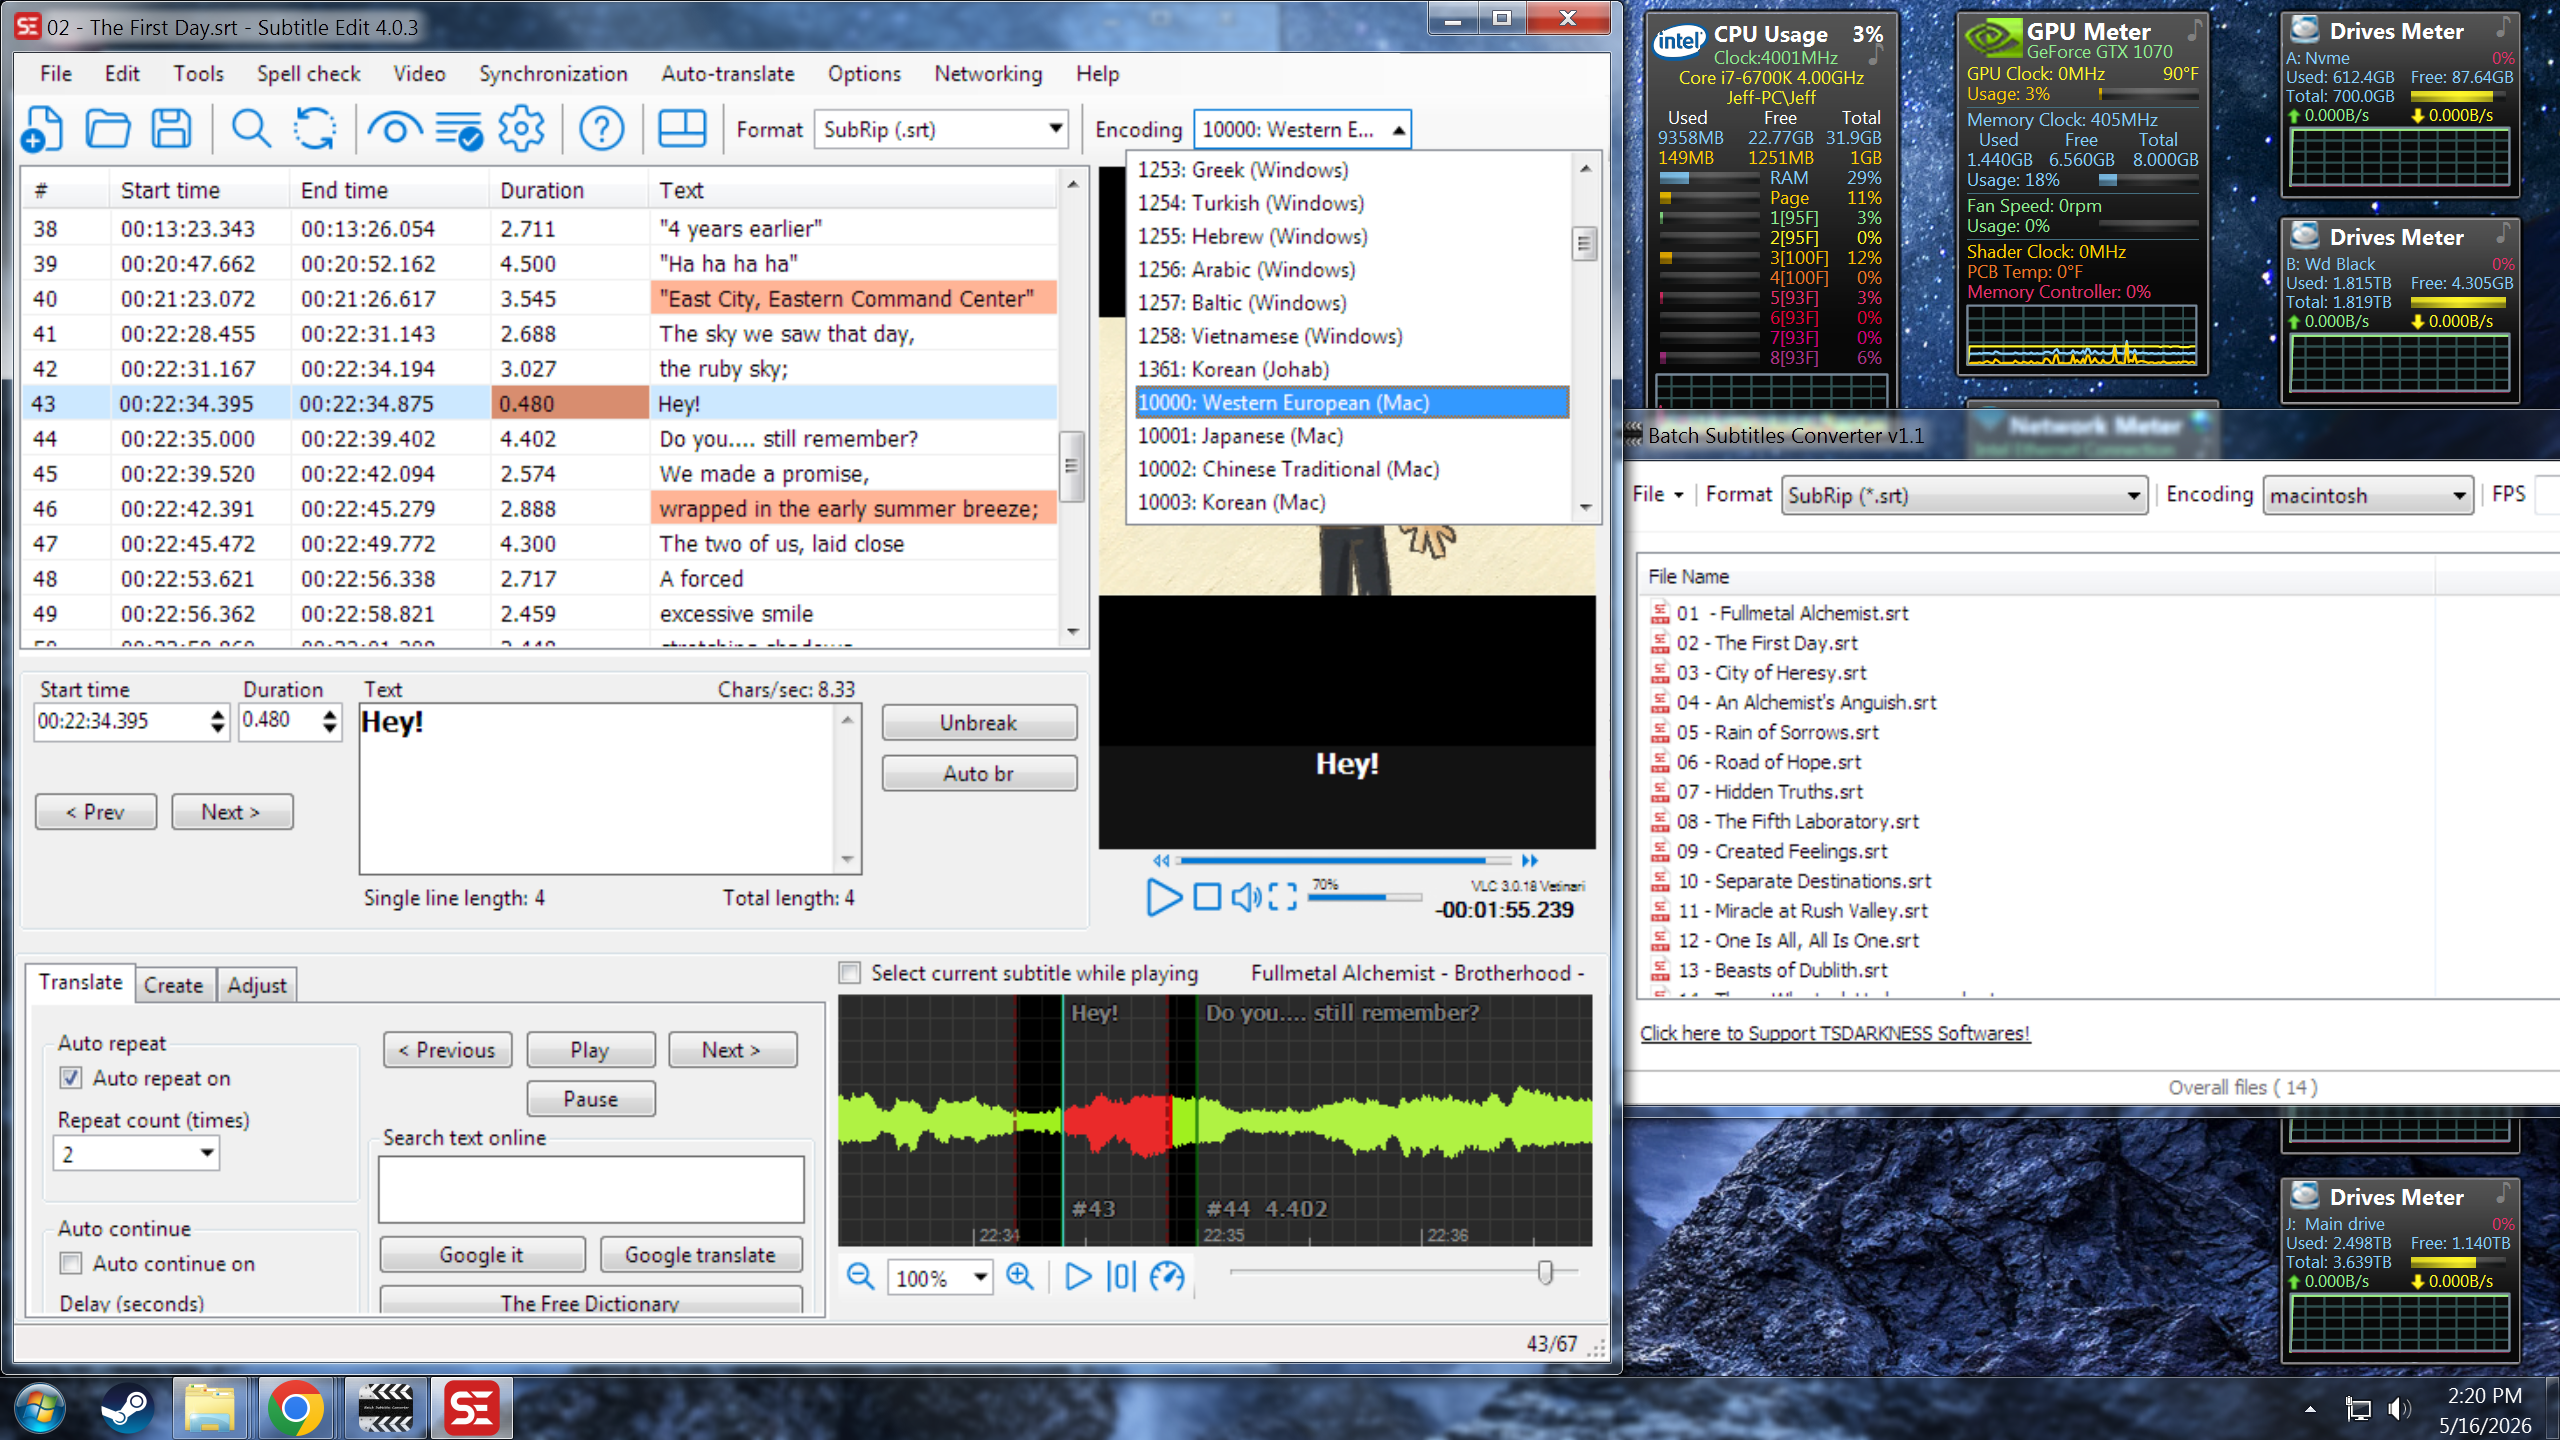
Task: Open the Auto-translate menu
Action: click(727, 74)
